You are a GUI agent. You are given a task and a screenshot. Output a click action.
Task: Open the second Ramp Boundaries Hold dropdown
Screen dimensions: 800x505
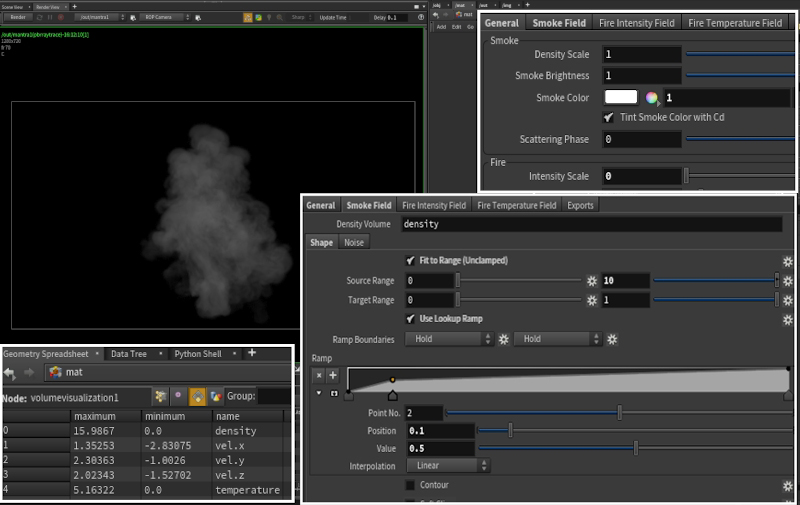(x=552, y=339)
